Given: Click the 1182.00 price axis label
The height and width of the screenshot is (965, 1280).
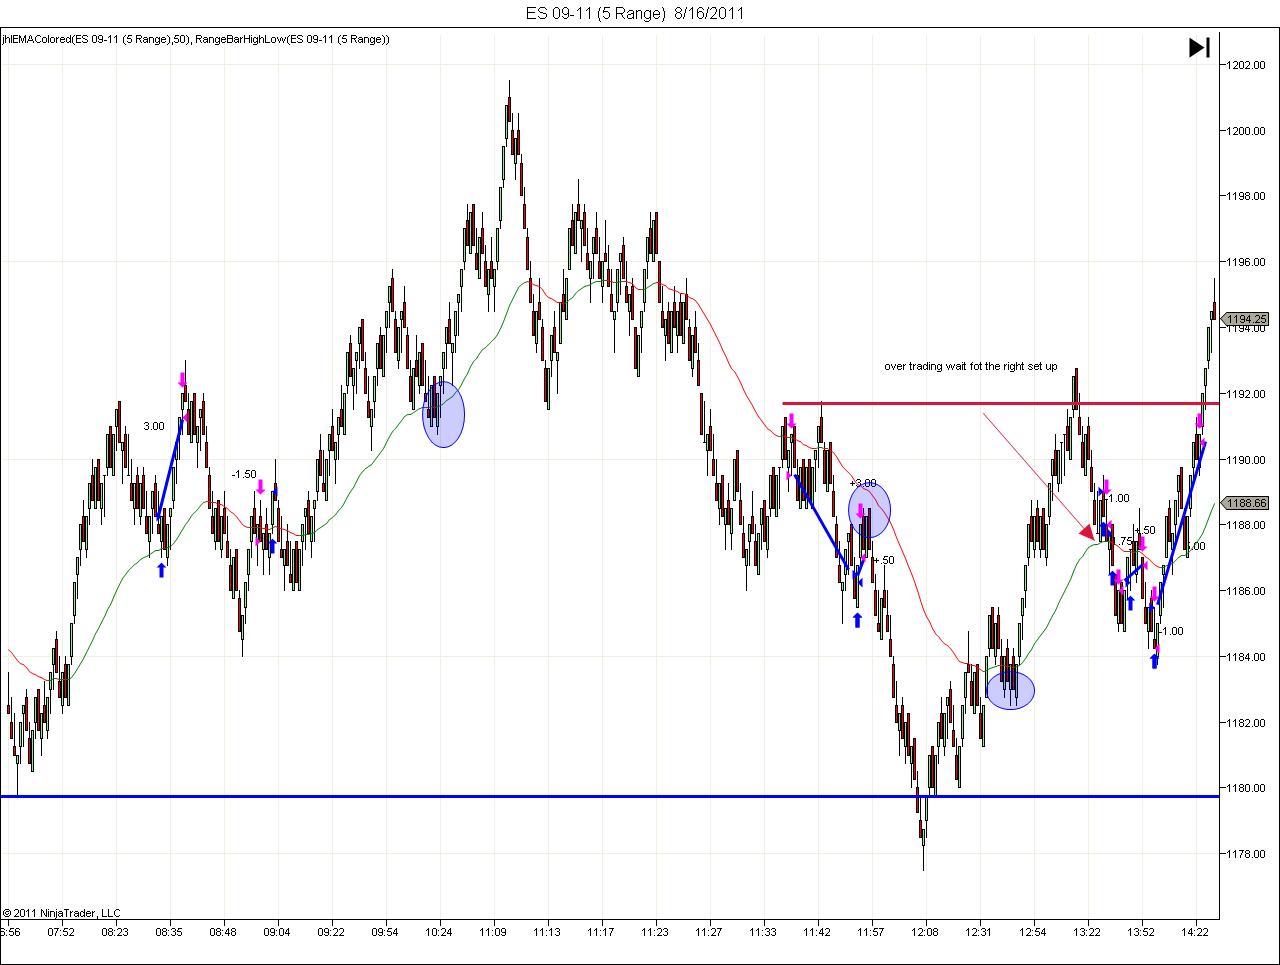Looking at the screenshot, I should click(1246, 722).
